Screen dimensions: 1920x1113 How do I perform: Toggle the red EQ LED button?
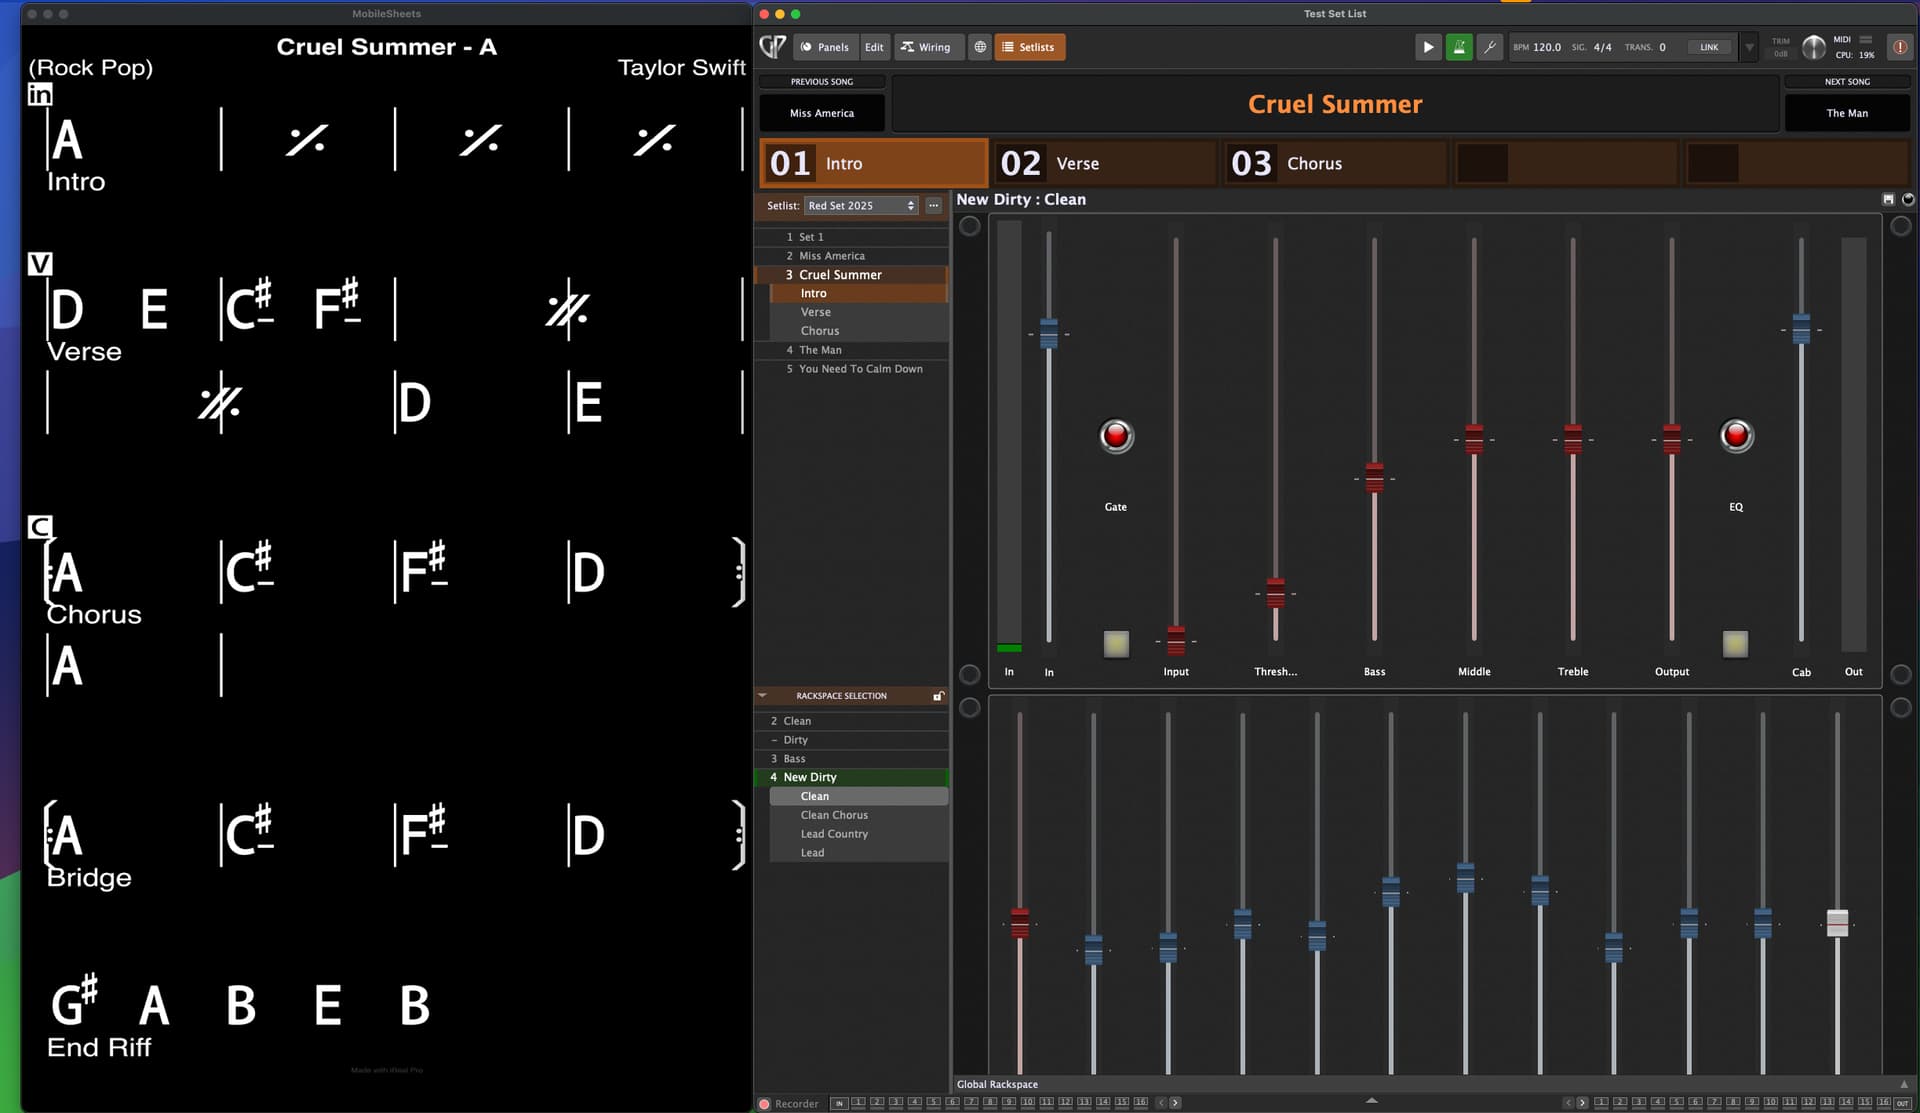(1736, 436)
